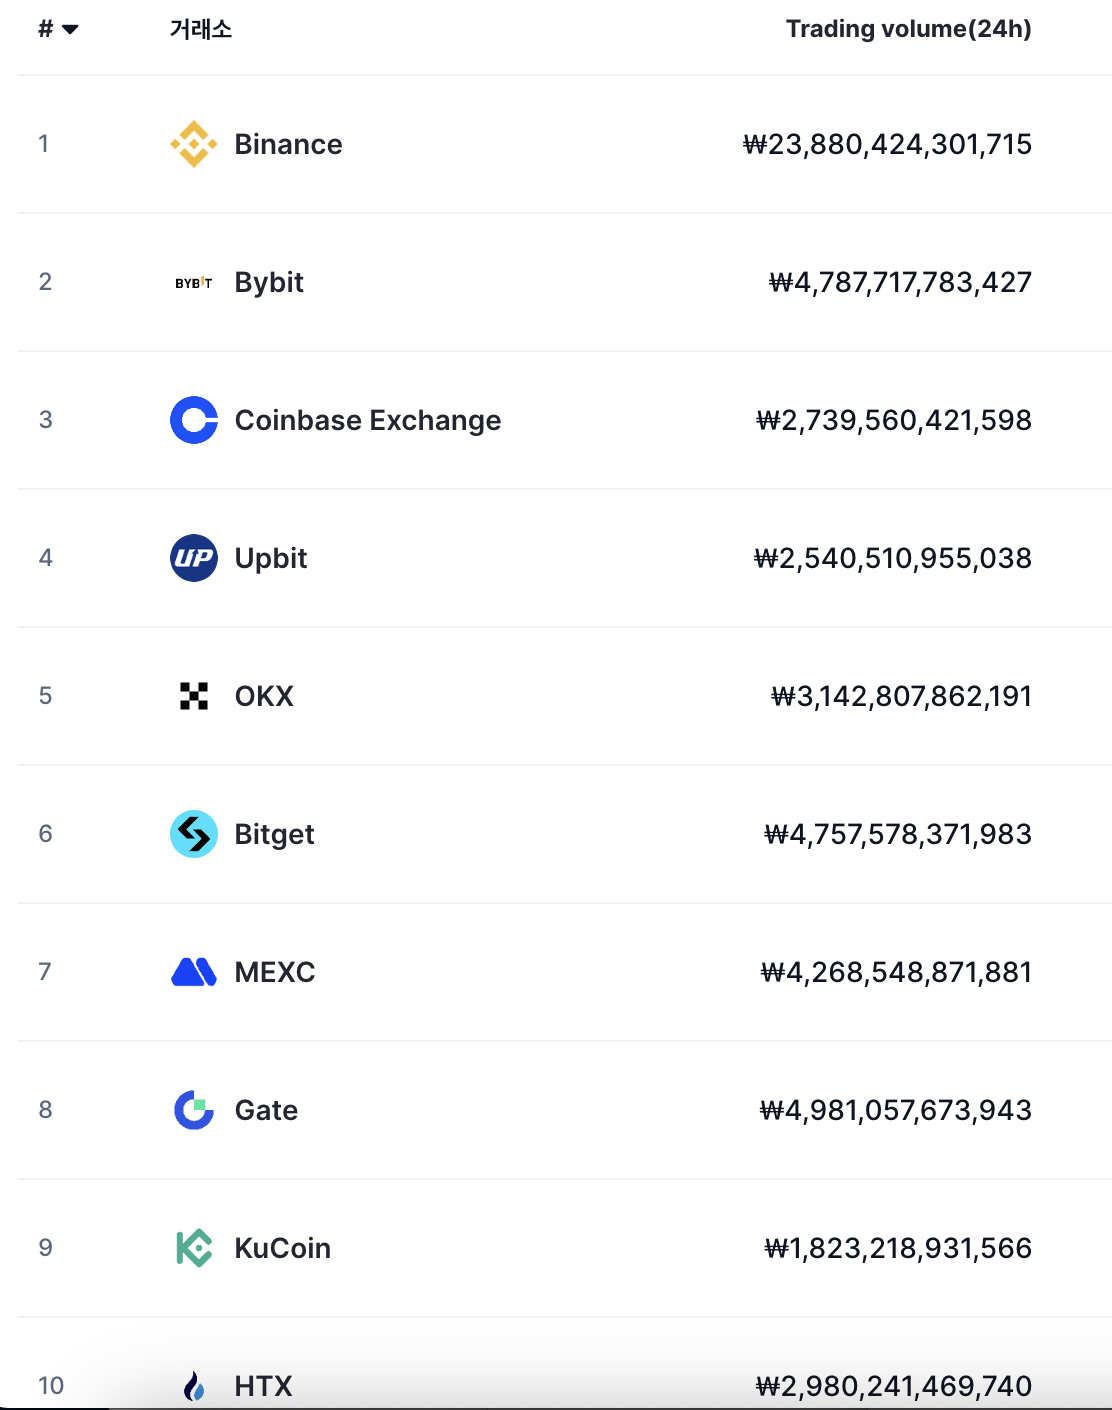Open the KuCoin exchange name link
Screen dimensions: 1112x1410
tap(283, 1248)
